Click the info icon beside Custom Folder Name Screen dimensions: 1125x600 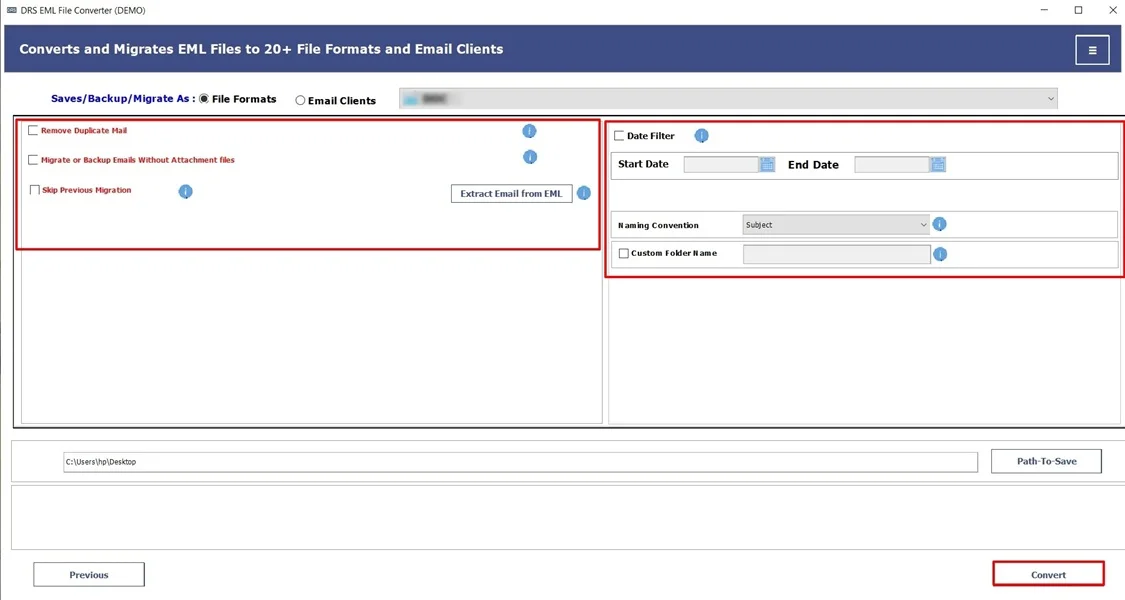[939, 254]
